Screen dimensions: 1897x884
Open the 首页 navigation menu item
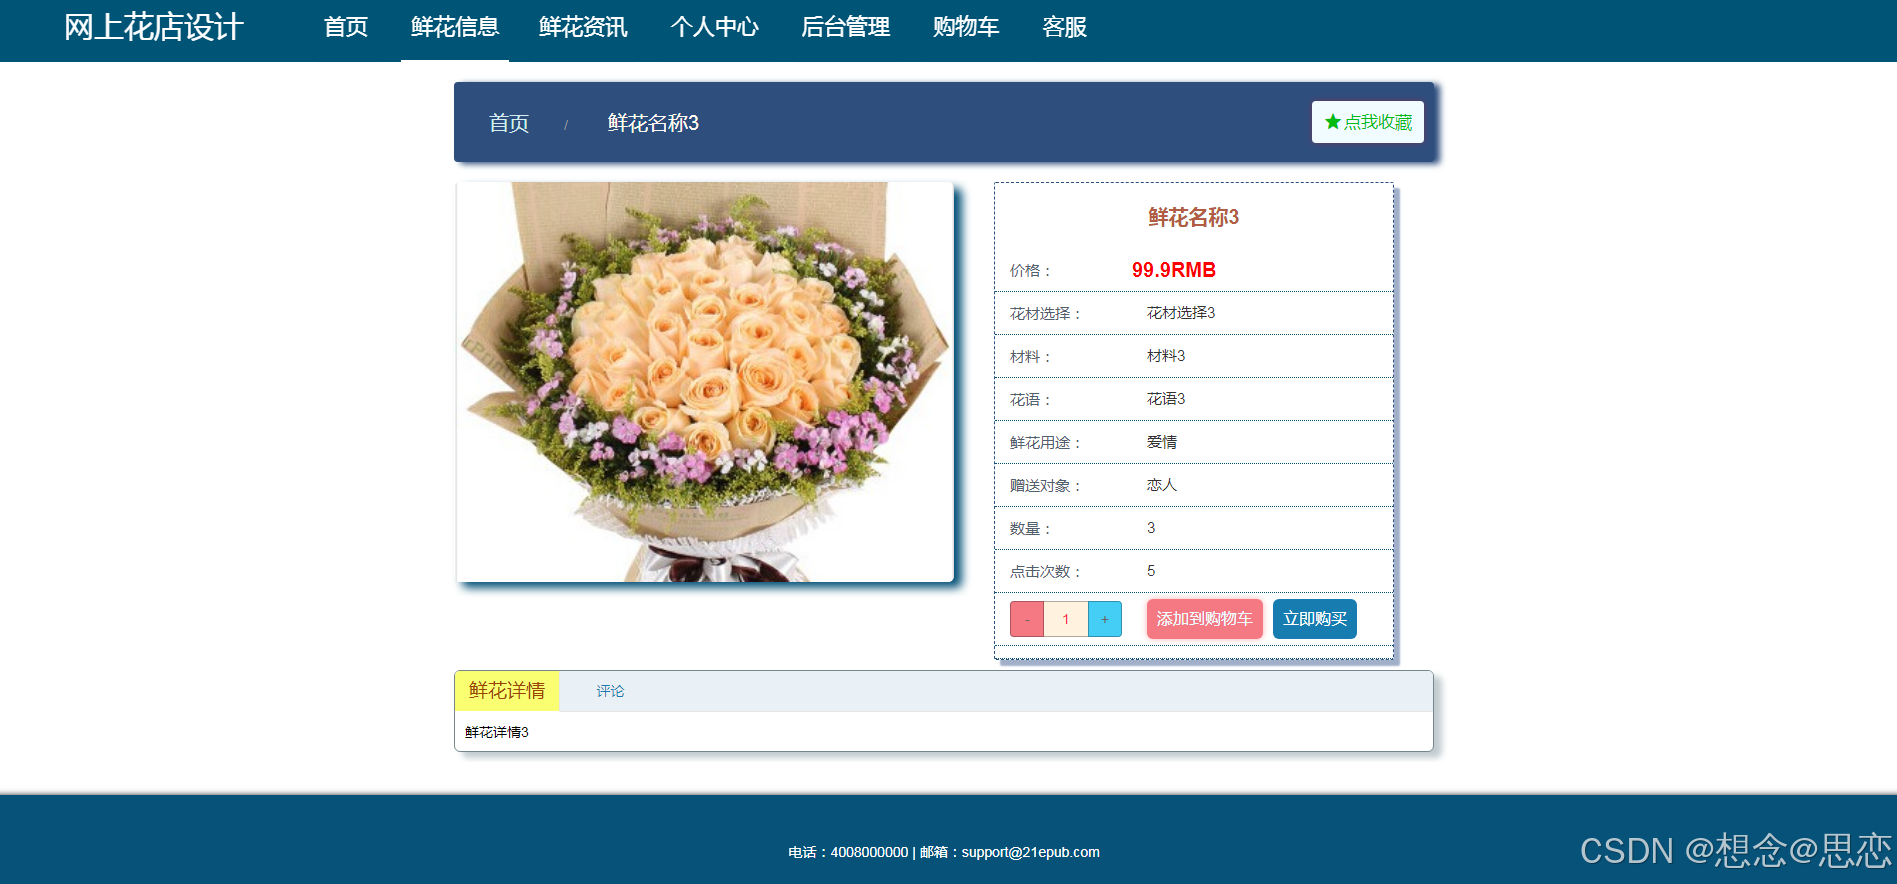click(346, 27)
